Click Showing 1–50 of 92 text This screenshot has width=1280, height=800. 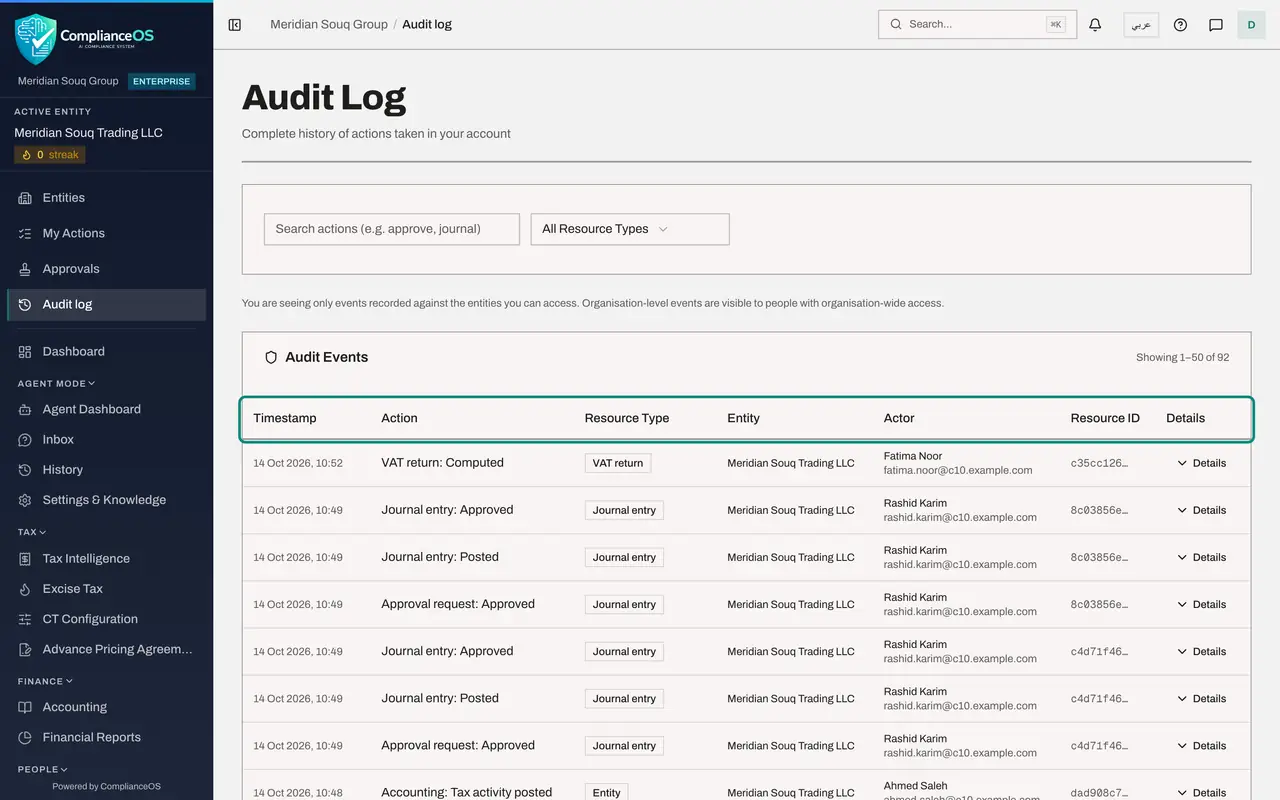[1182, 357]
